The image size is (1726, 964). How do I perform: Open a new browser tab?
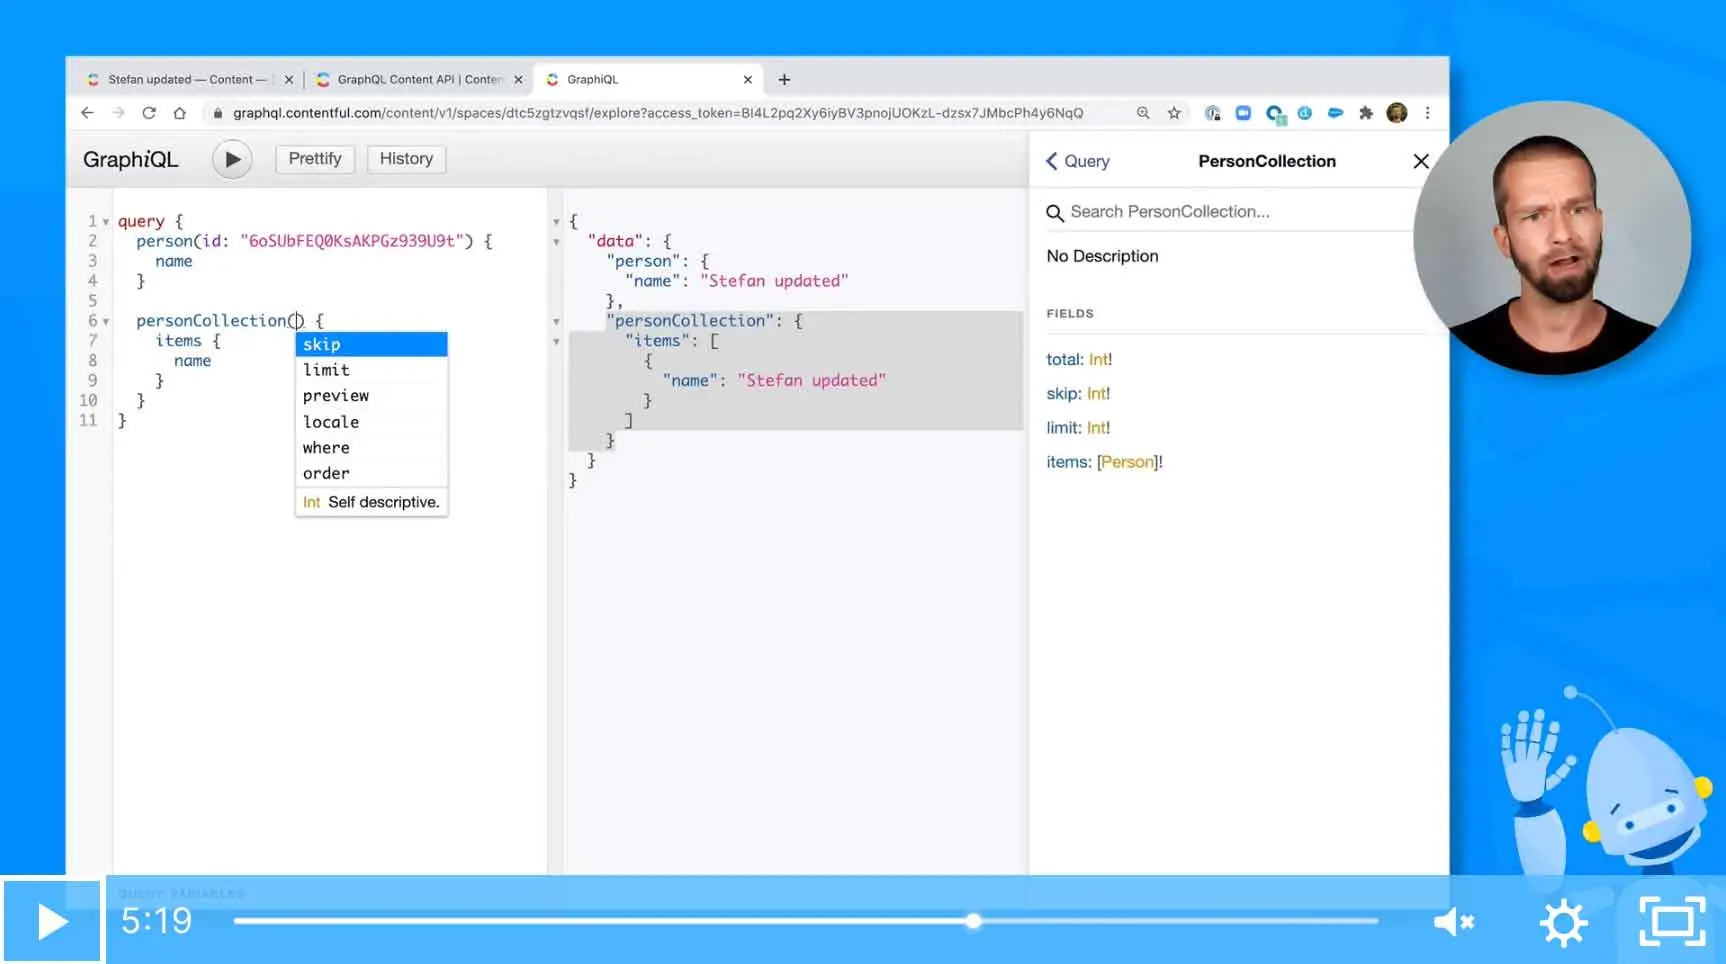pos(784,79)
